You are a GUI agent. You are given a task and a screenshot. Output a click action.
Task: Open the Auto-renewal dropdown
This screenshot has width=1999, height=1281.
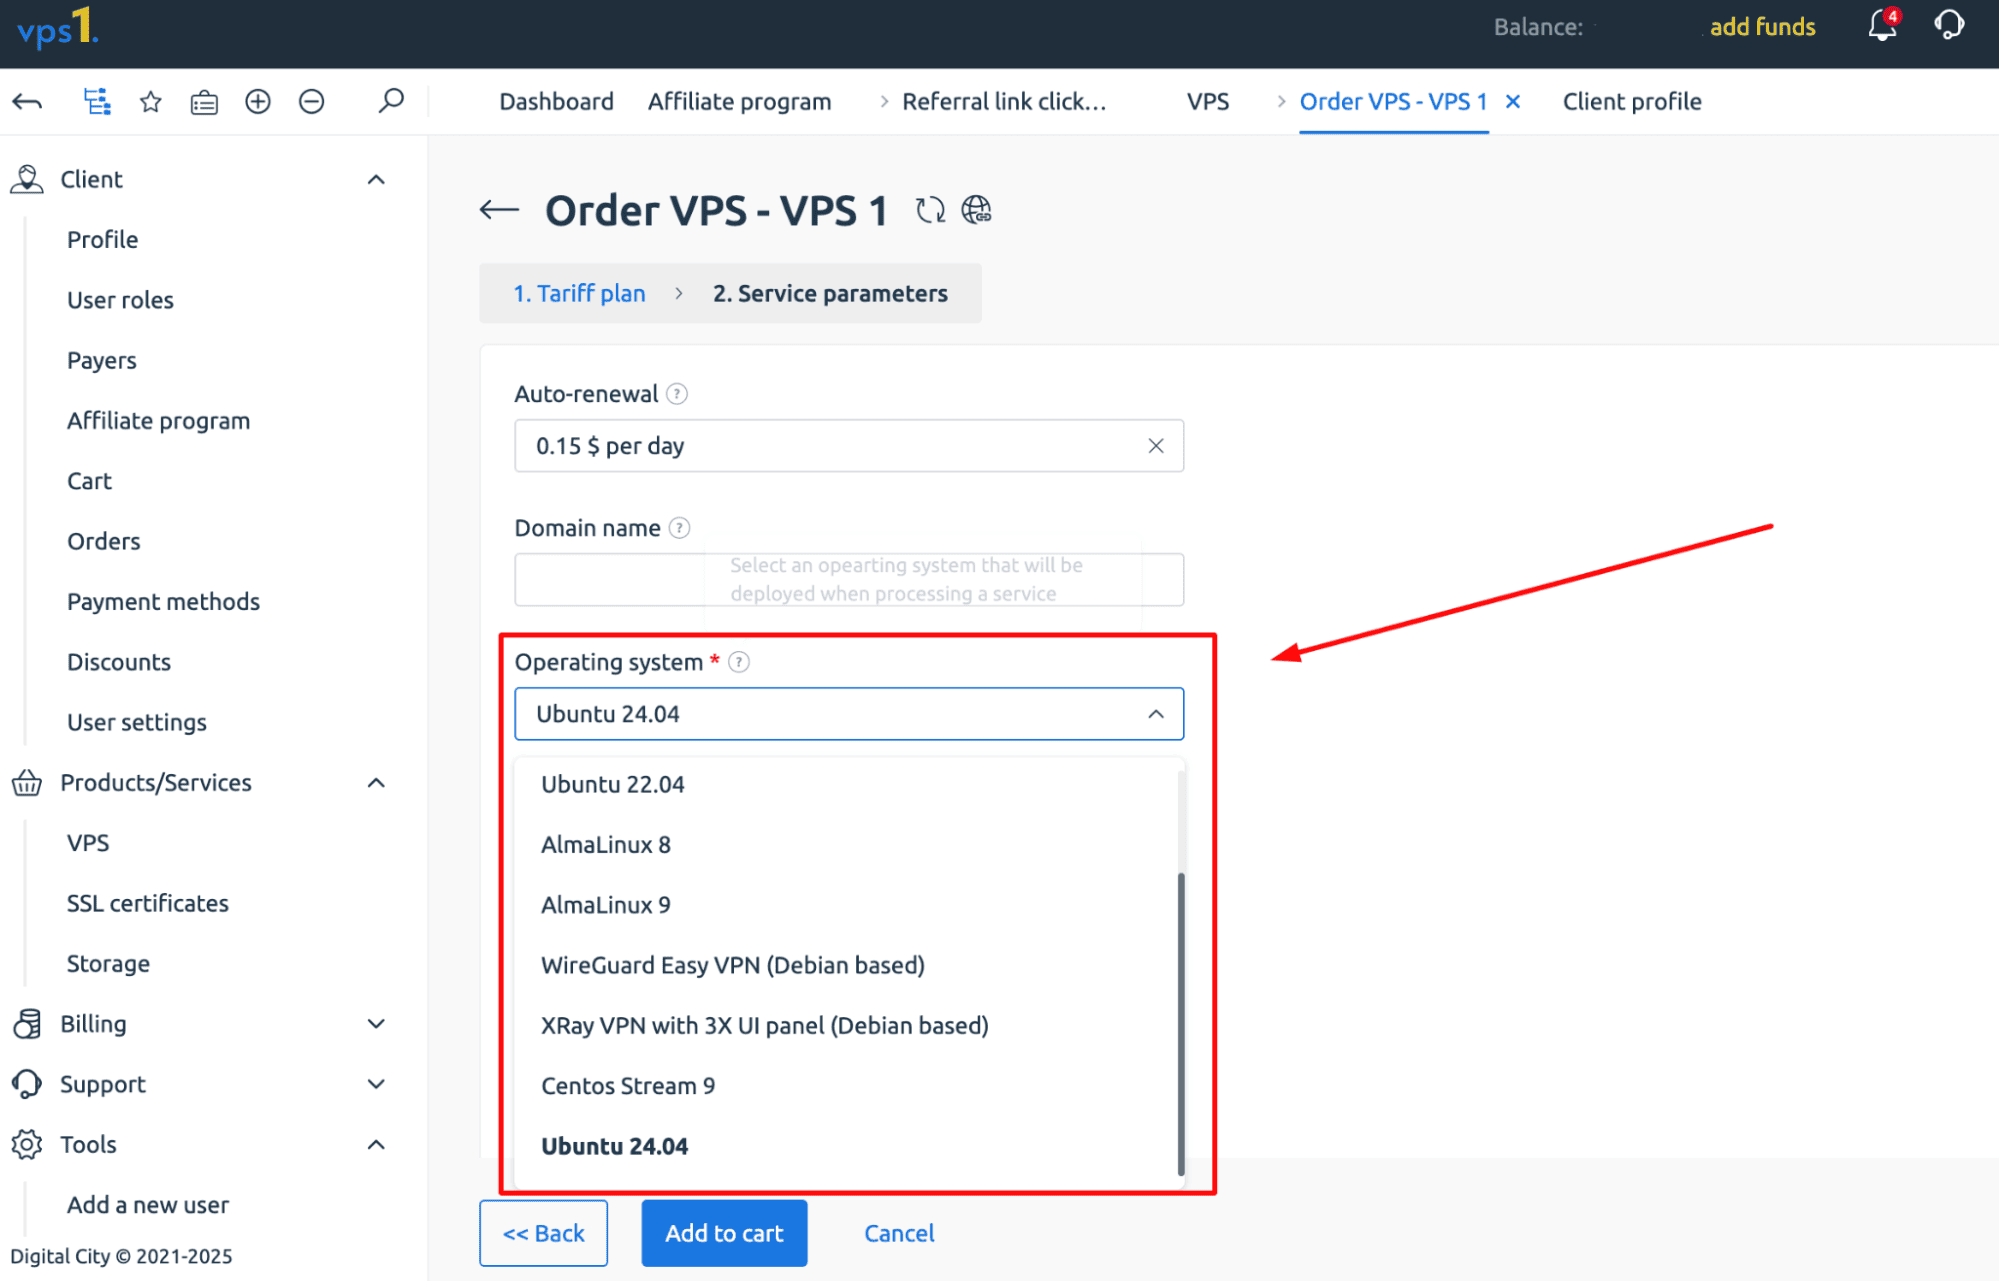point(849,446)
